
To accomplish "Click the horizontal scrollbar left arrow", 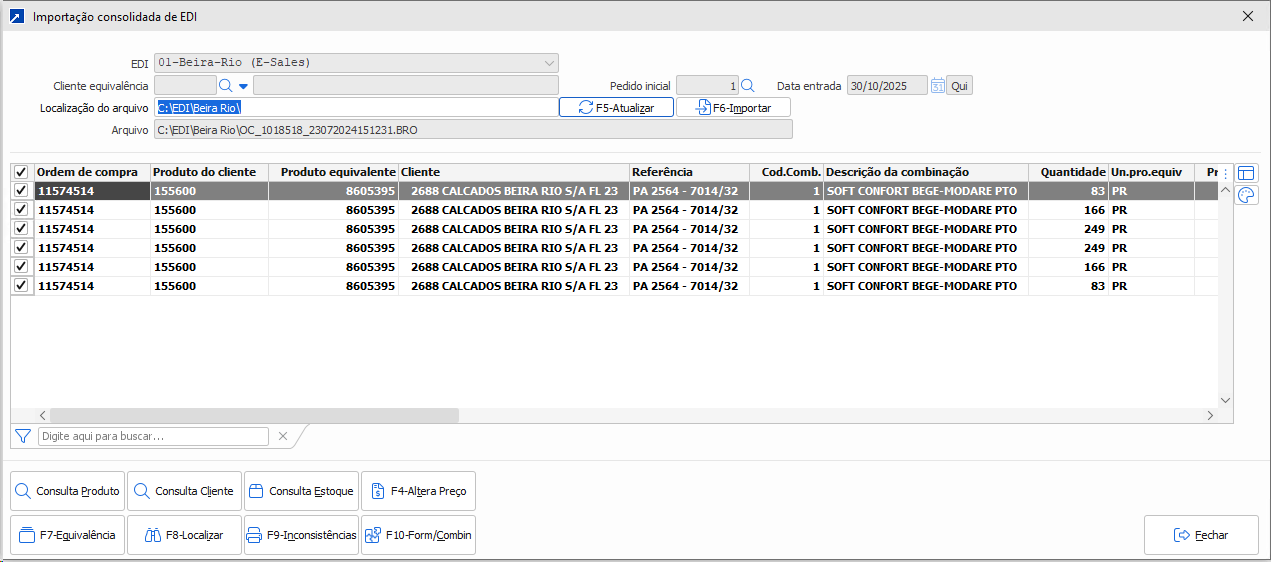I will [42, 415].
